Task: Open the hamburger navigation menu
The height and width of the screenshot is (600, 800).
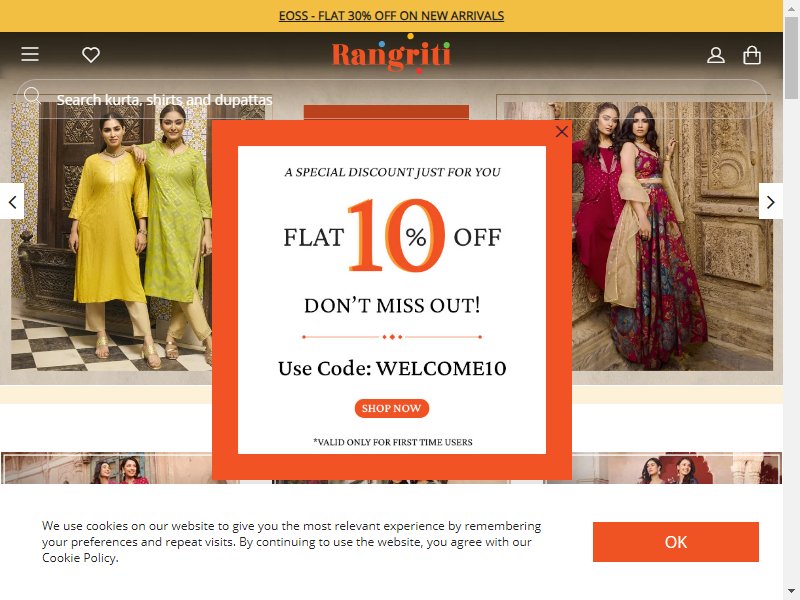Action: (x=30, y=54)
